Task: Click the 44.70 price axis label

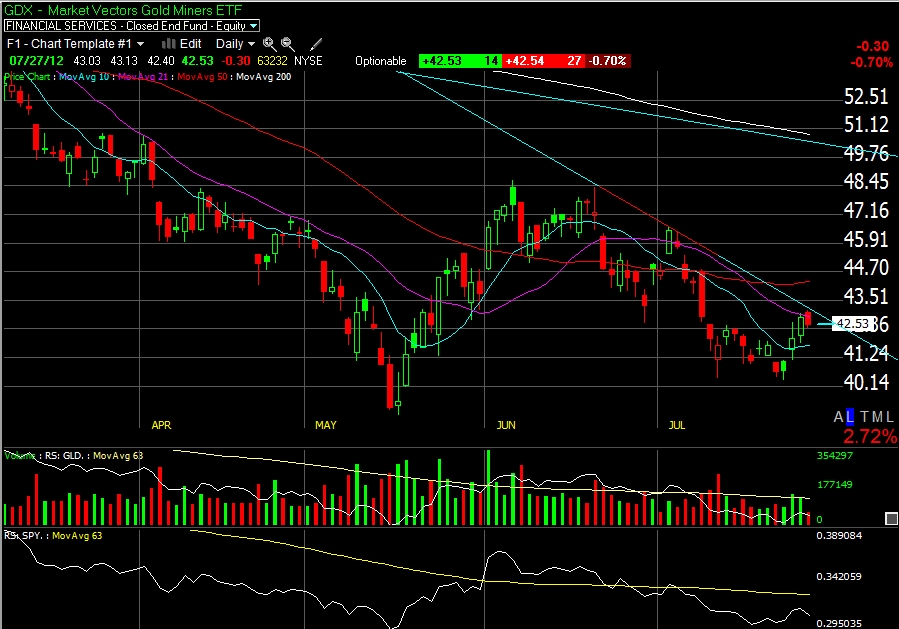Action: [866, 267]
